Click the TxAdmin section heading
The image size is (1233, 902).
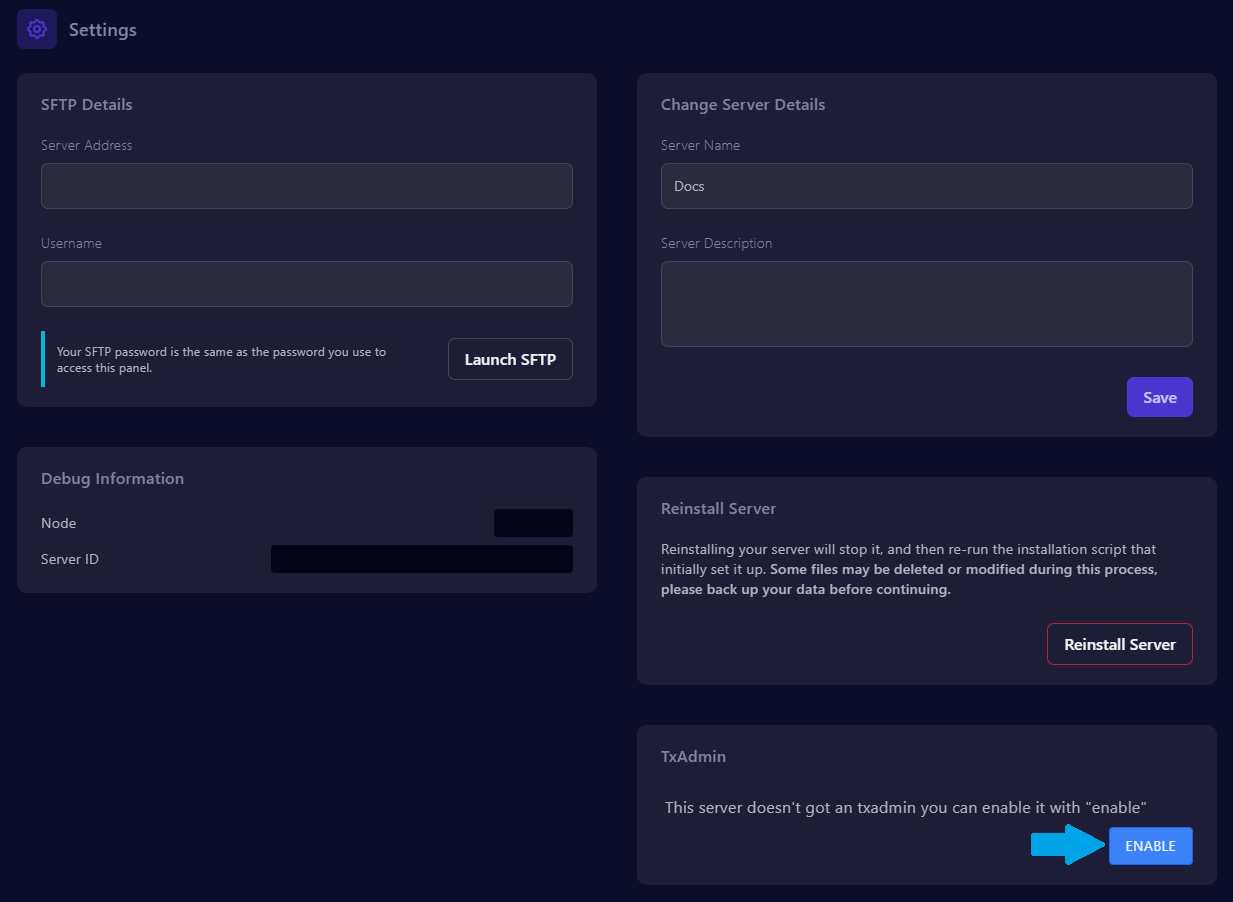point(693,756)
